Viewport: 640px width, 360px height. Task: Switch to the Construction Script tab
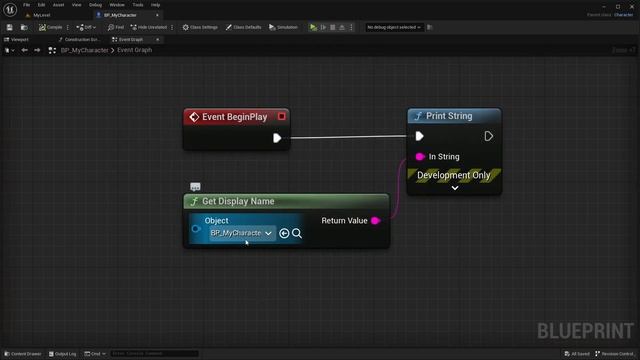click(79, 40)
